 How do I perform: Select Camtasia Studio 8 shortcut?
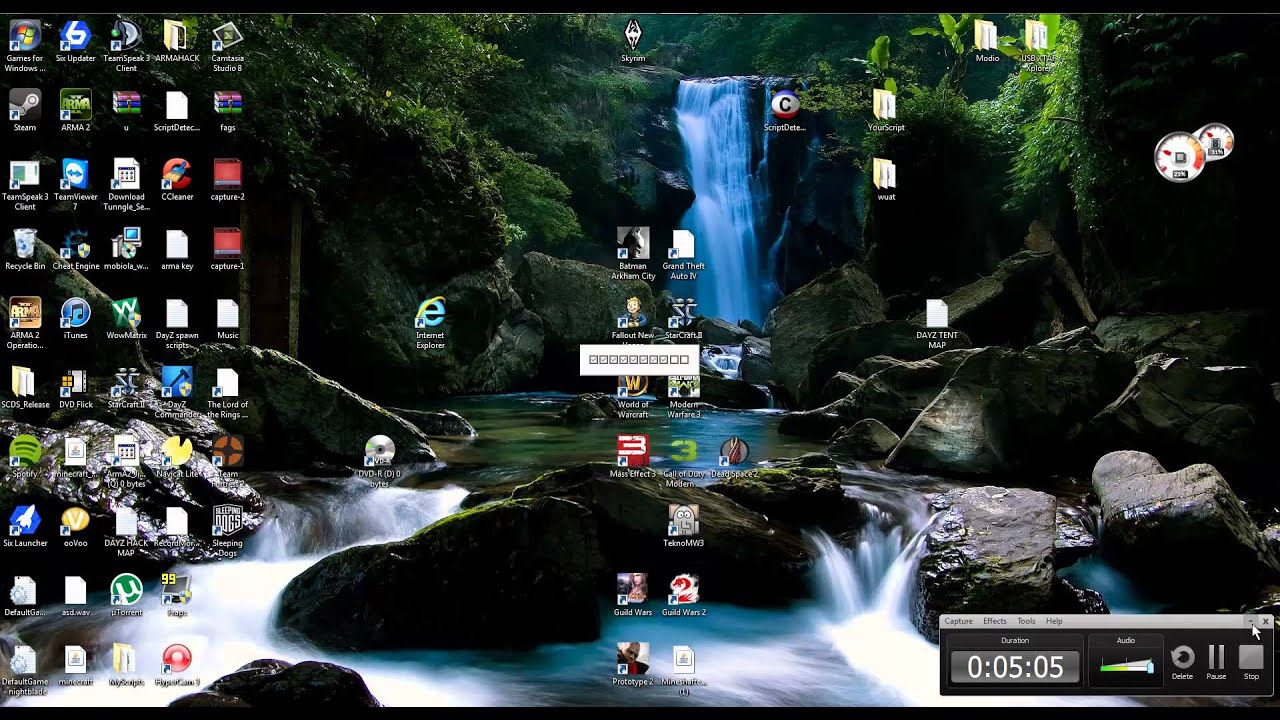227,46
